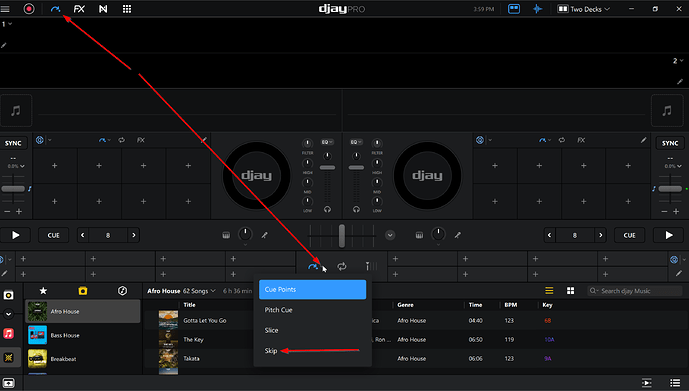Decrease left deck loop length arrow
The width and height of the screenshot is (689, 391).
tap(83, 235)
